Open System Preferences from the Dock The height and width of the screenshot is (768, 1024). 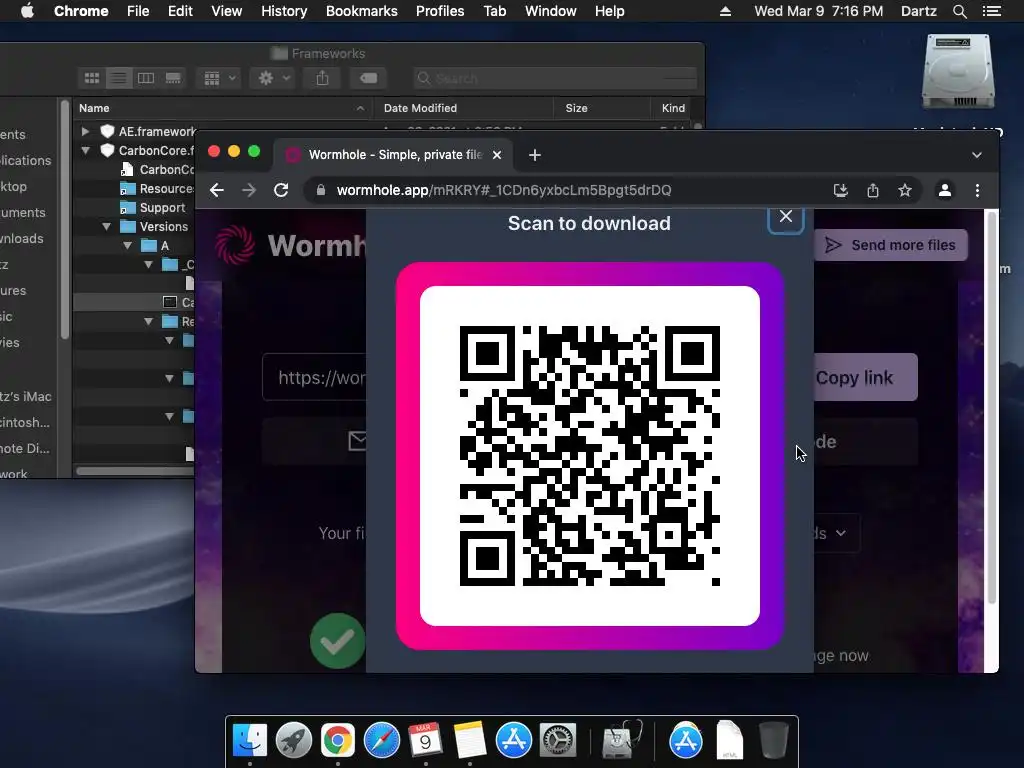click(557, 741)
